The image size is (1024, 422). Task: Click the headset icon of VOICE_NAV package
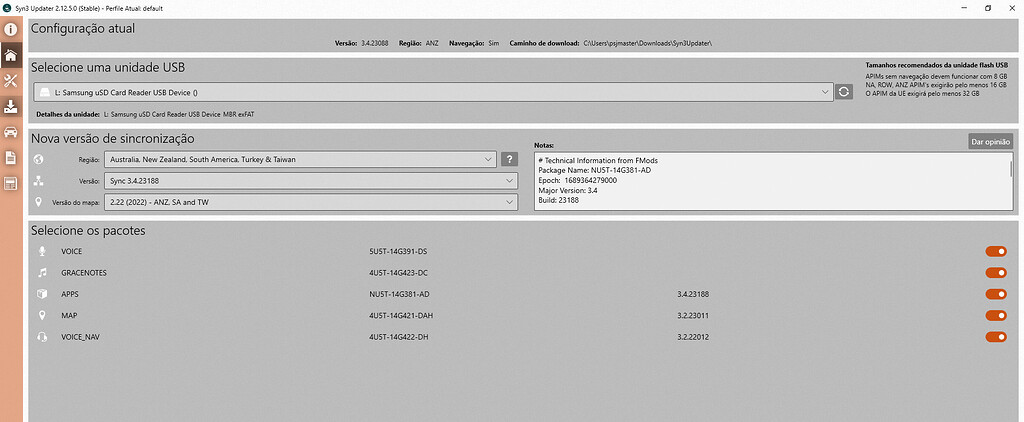tap(42, 337)
